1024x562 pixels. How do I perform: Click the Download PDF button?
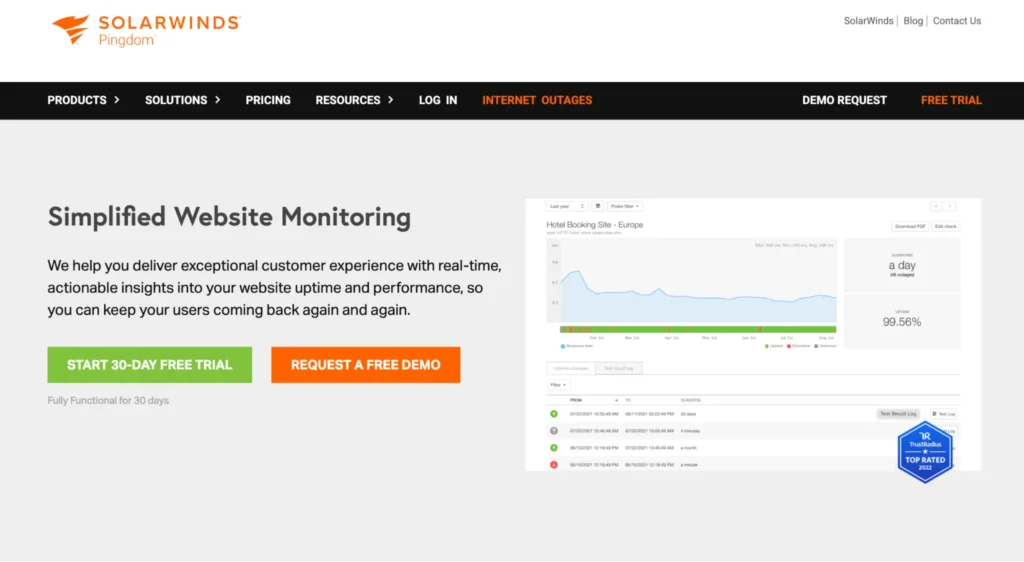[910, 226]
